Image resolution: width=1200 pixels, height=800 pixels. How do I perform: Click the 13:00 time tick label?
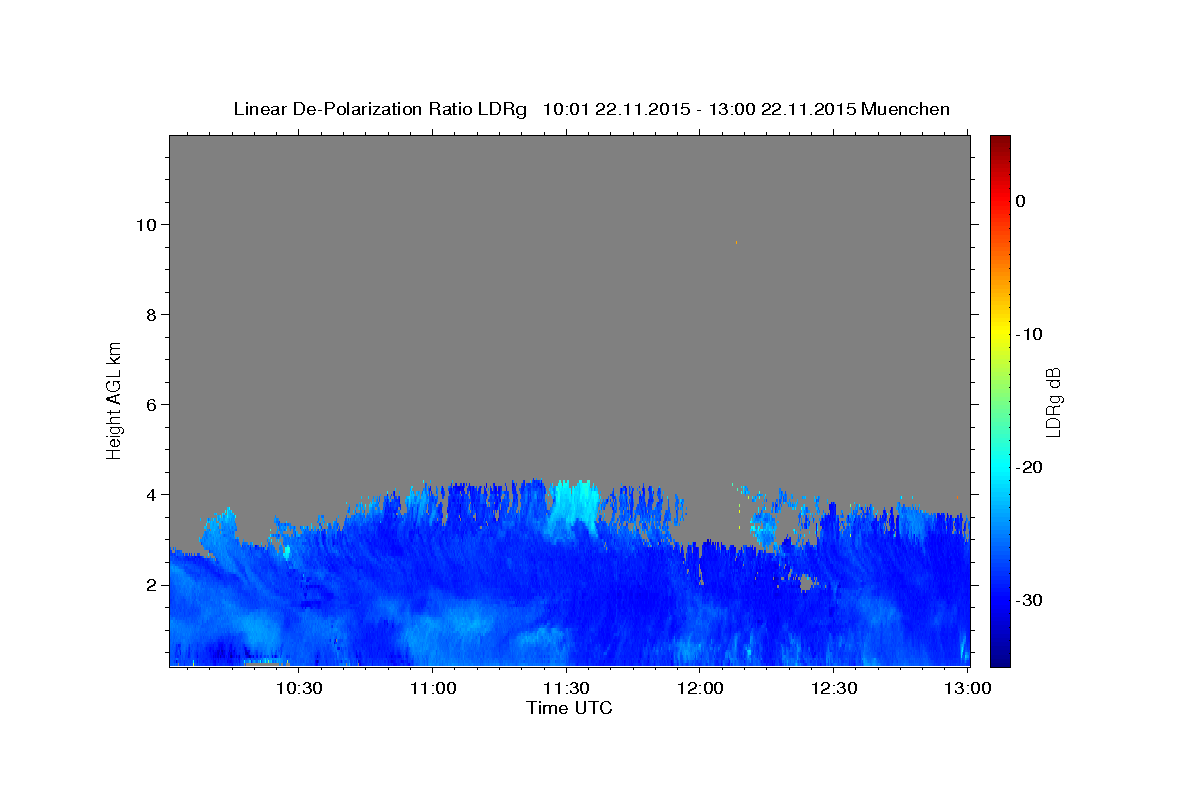(x=968, y=688)
